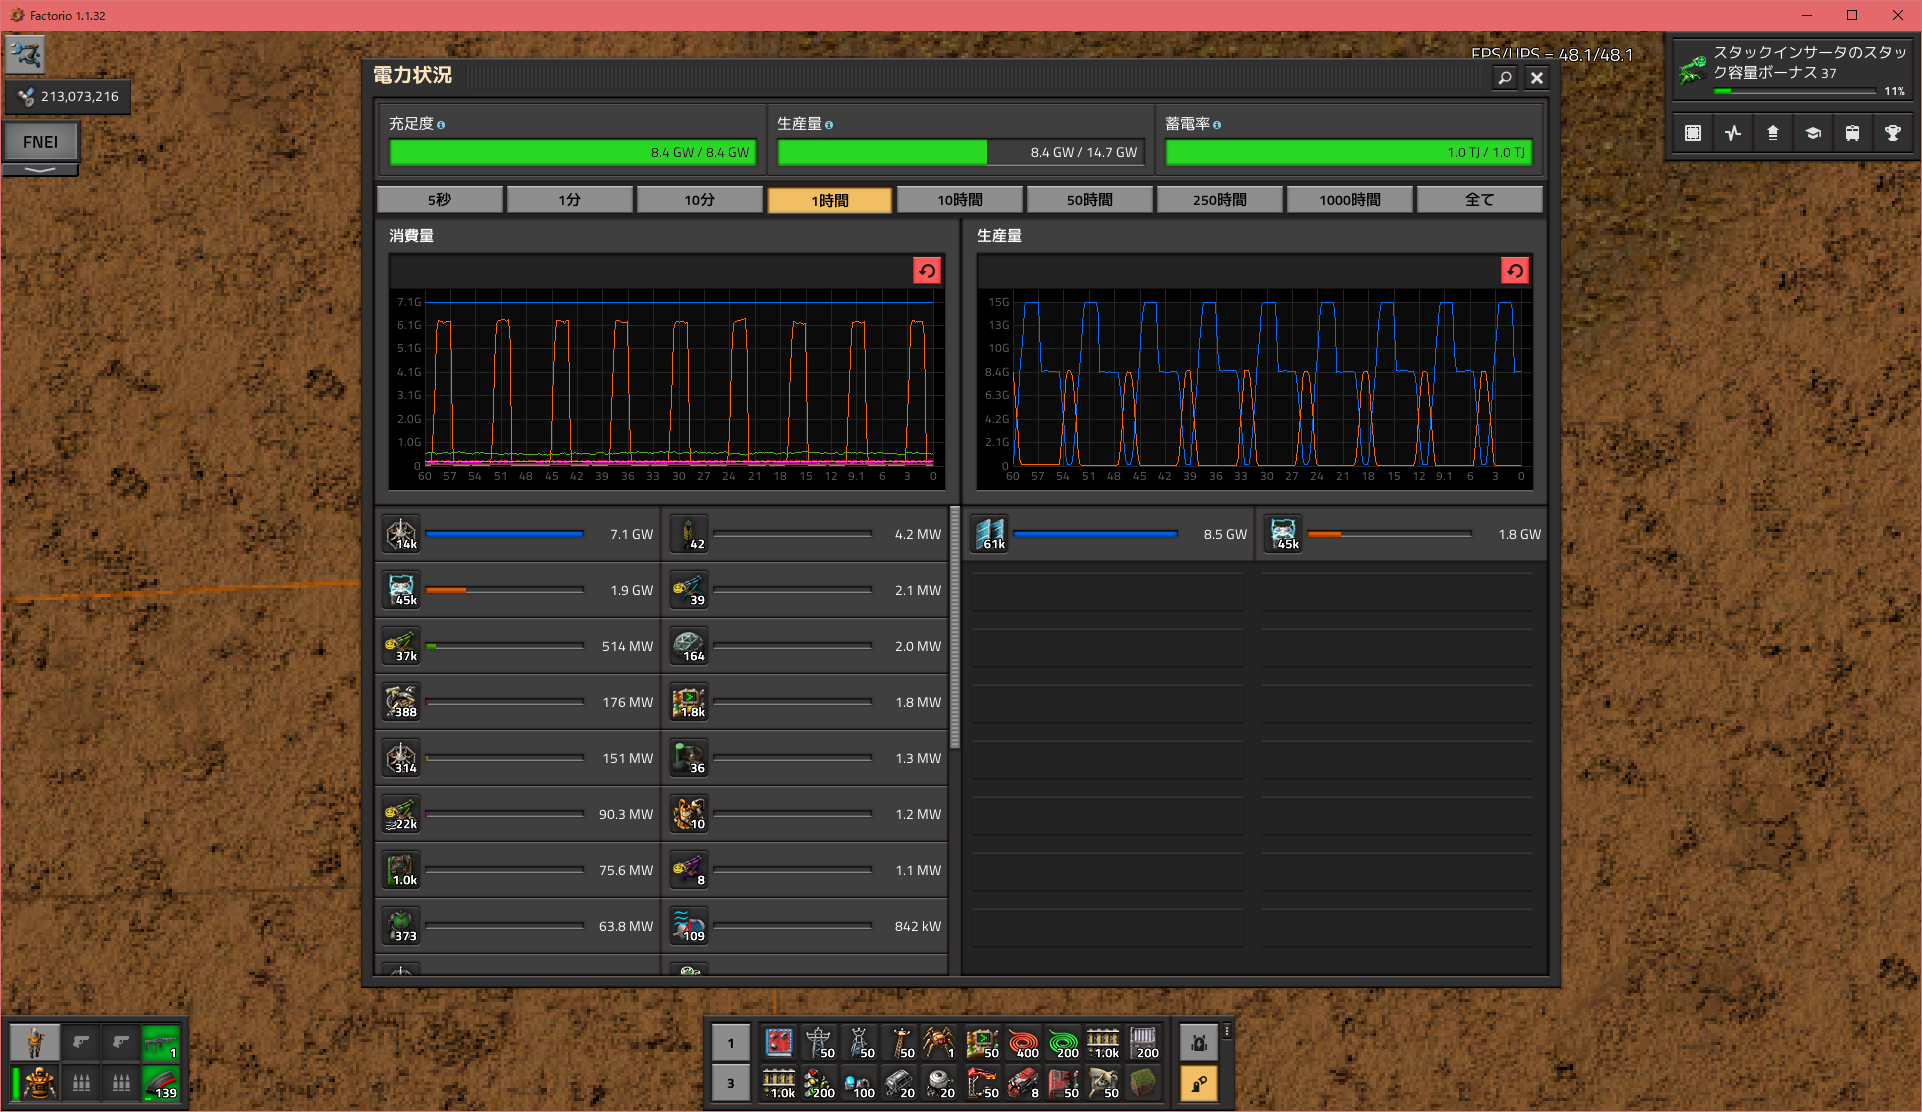This screenshot has width=1922, height=1112.
Task: Open bonuses via the up-arrow icon
Action: pyautogui.click(x=1773, y=133)
